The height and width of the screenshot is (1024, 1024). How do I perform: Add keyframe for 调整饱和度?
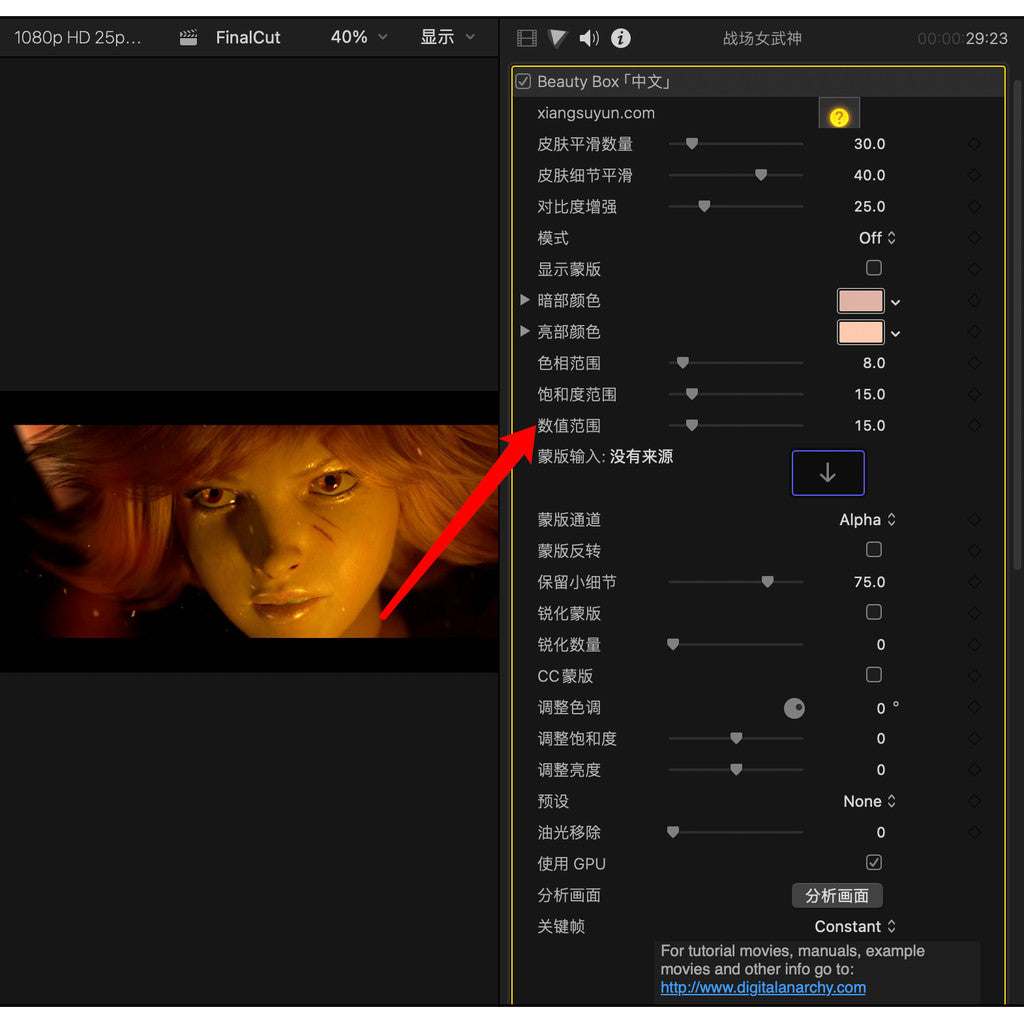point(974,738)
